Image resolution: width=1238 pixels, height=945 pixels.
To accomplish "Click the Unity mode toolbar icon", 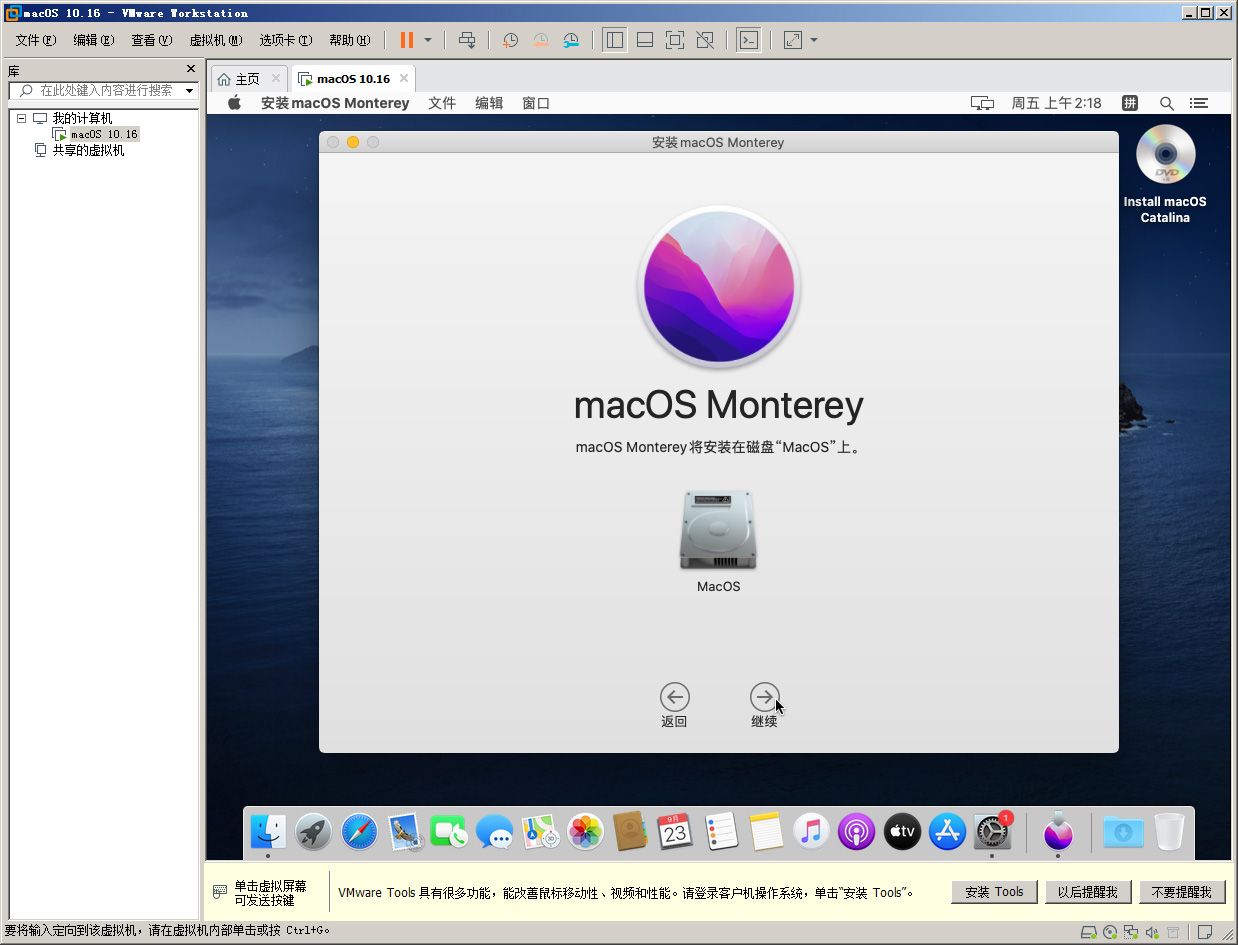I will [705, 40].
